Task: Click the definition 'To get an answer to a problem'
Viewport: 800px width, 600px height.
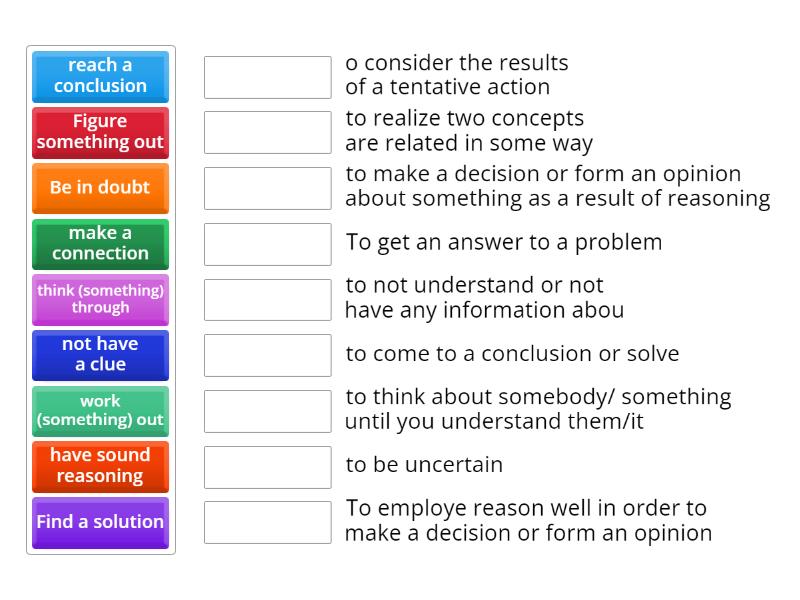Action: [x=504, y=242]
